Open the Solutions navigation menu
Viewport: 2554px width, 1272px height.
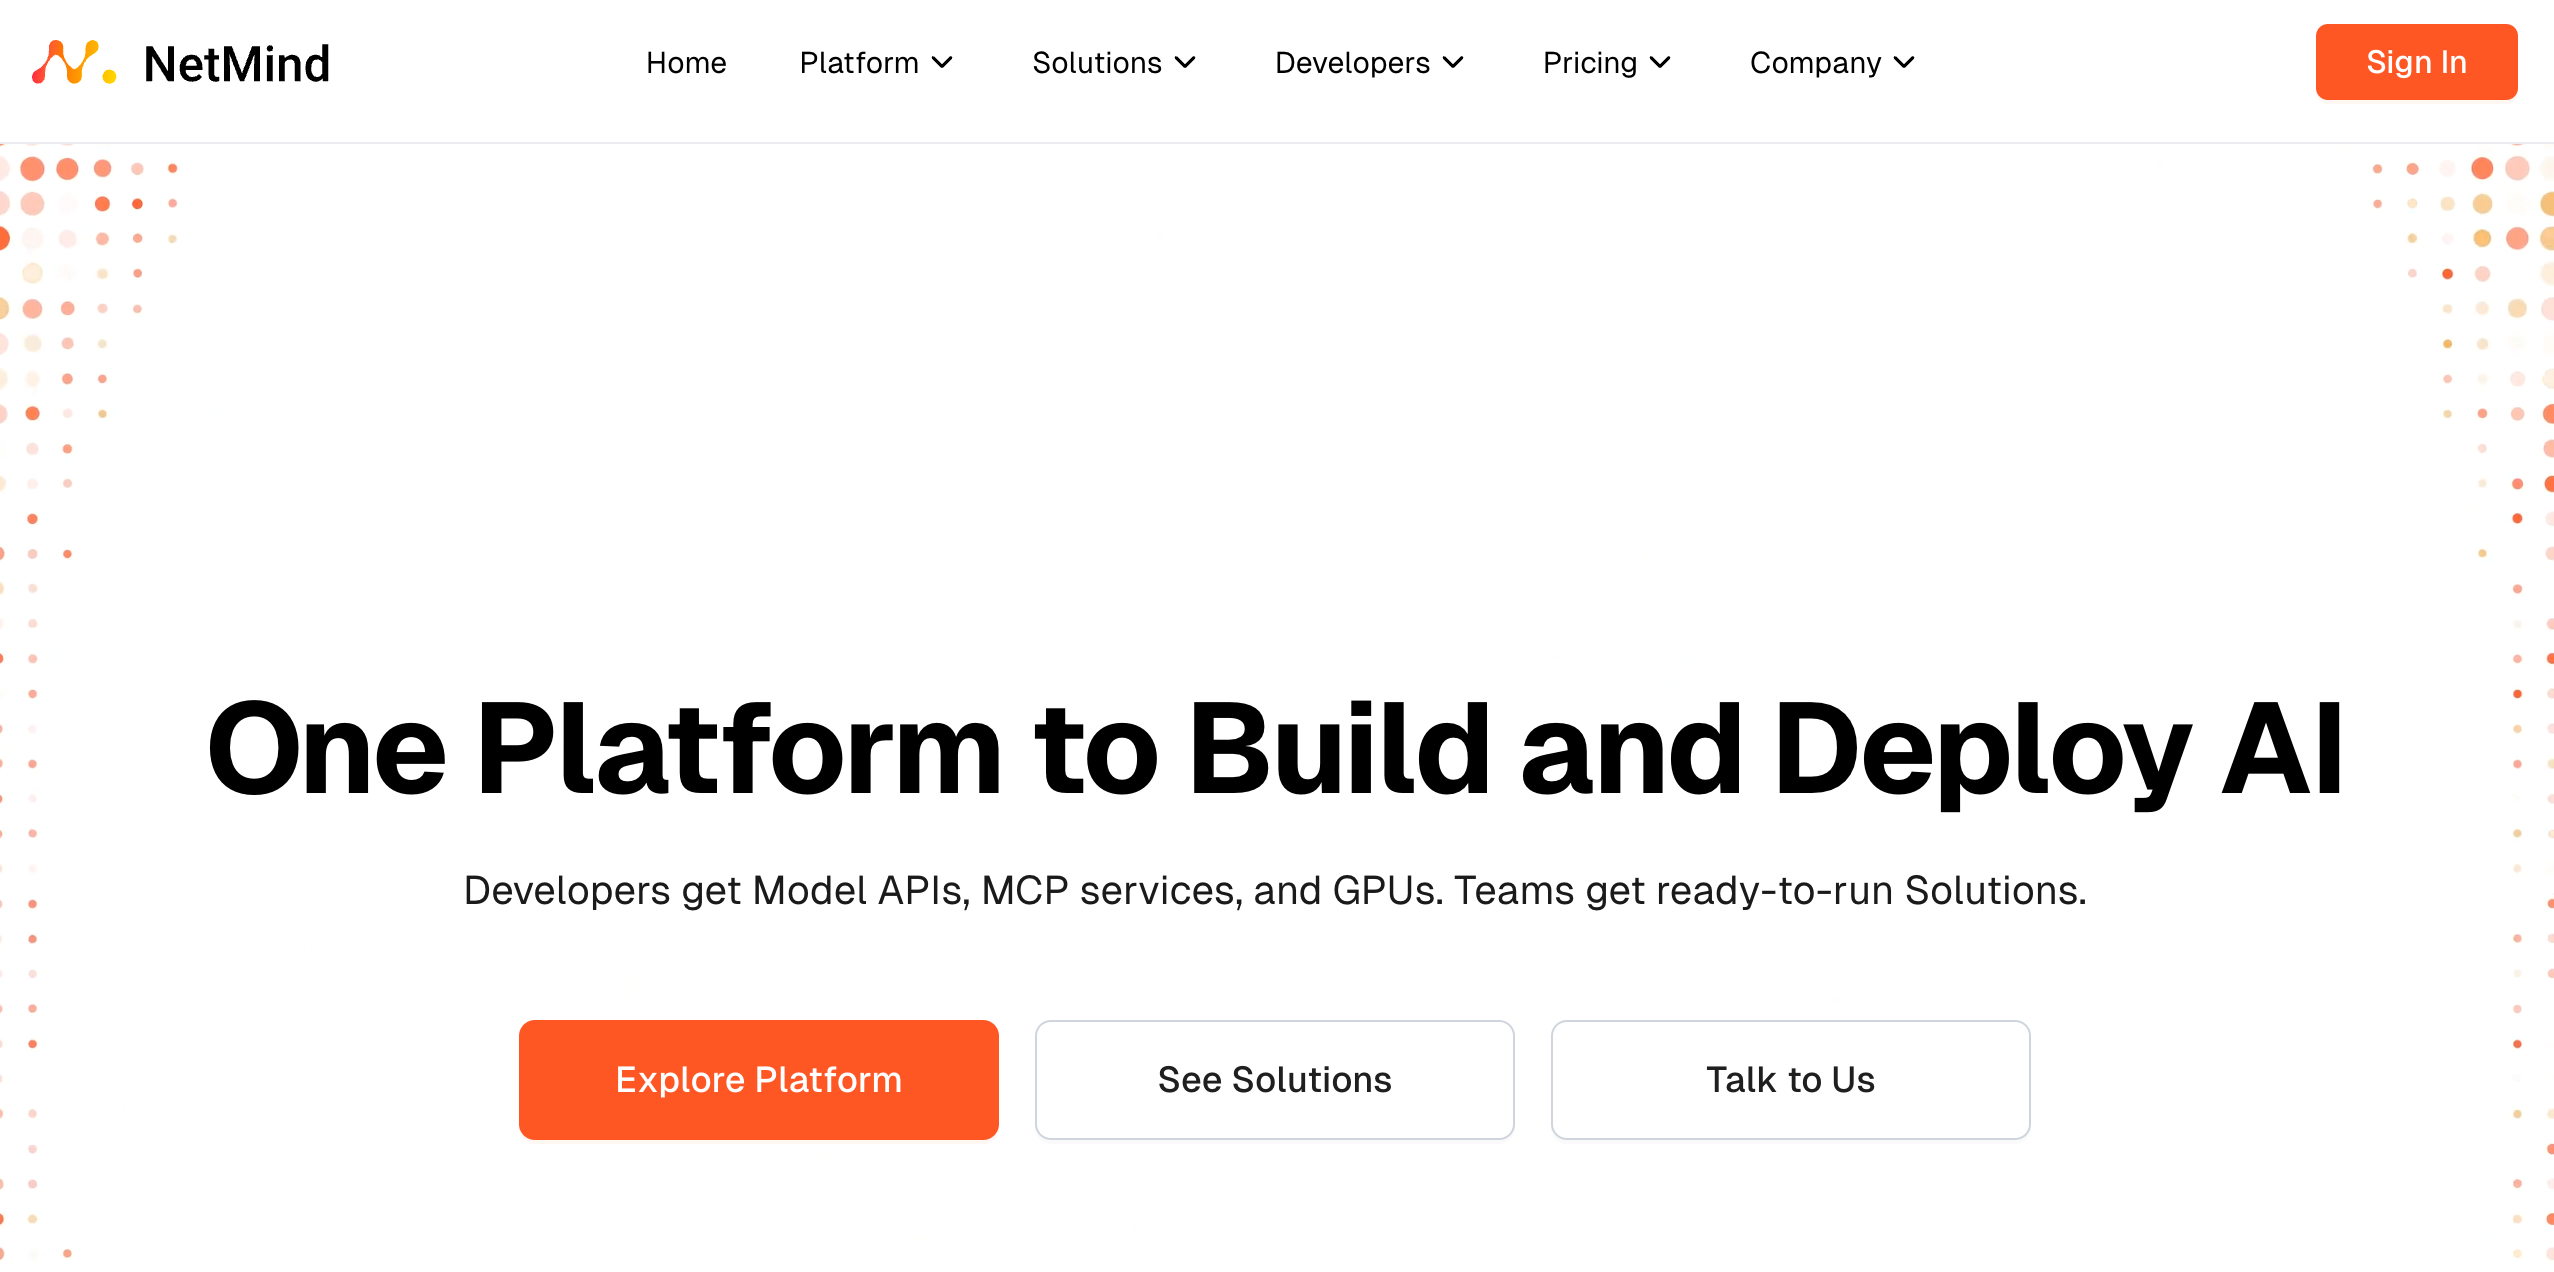click(x=1096, y=63)
